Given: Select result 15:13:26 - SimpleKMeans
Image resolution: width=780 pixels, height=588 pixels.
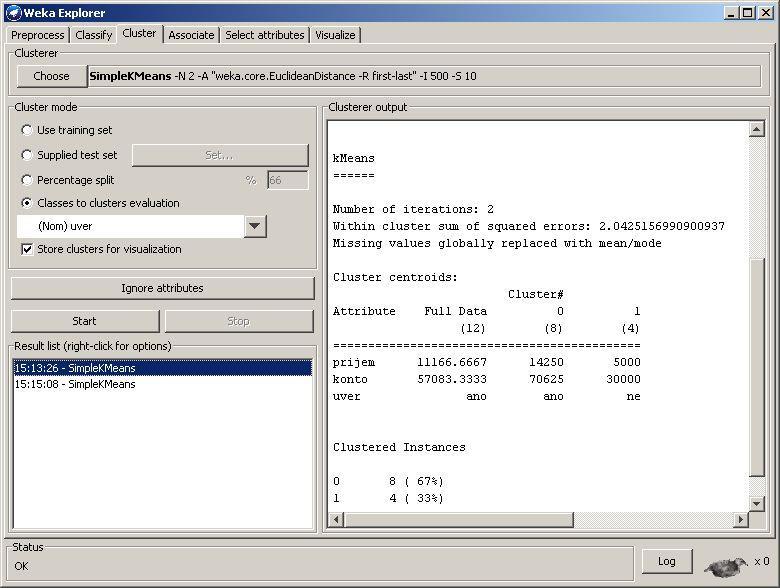Looking at the screenshot, I should click(x=163, y=368).
